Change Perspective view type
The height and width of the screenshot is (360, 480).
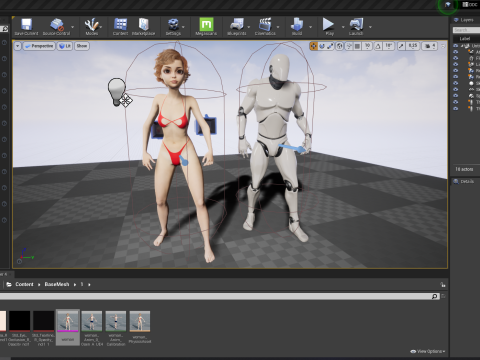(x=39, y=46)
